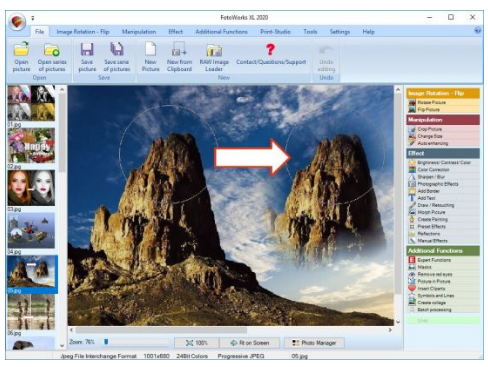Image resolution: width=488 pixels, height=367 pixels.
Task: Open Additional Functions ribbon tab
Action: point(221,32)
